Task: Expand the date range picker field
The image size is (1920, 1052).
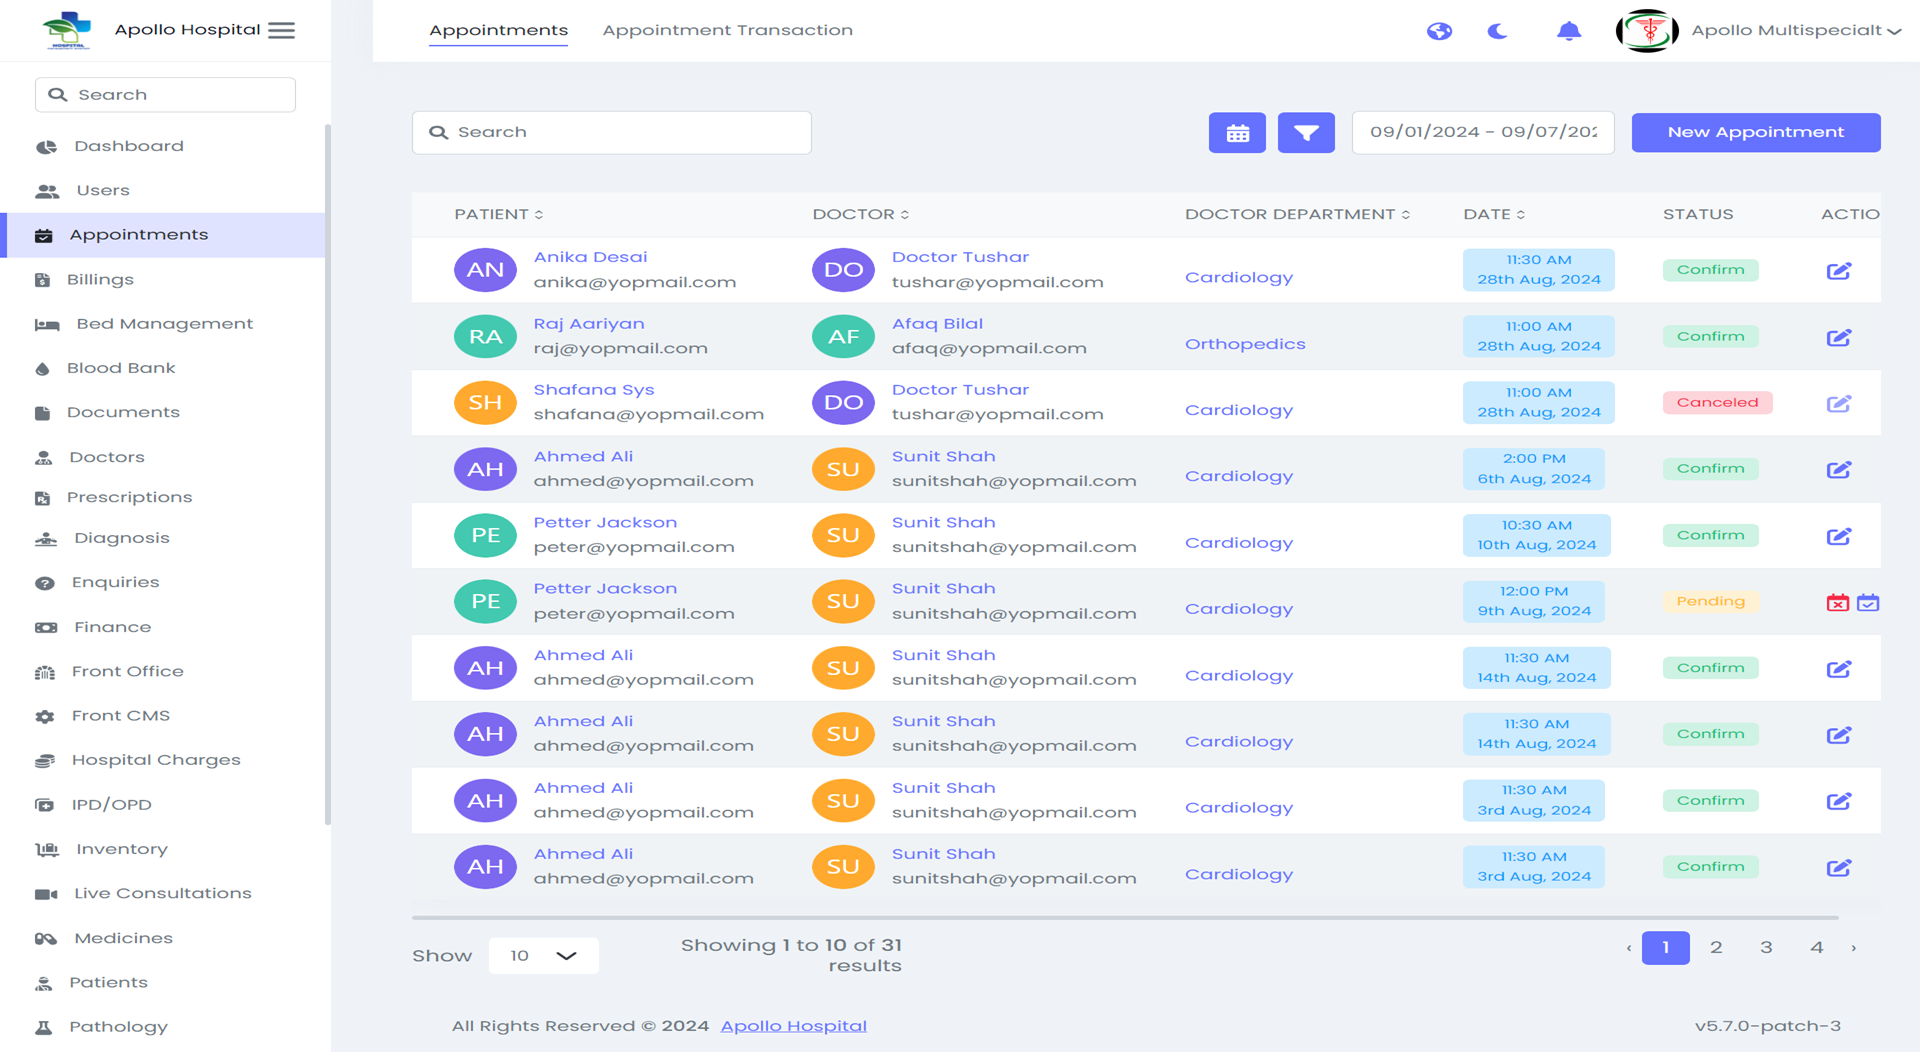Action: point(1483,132)
